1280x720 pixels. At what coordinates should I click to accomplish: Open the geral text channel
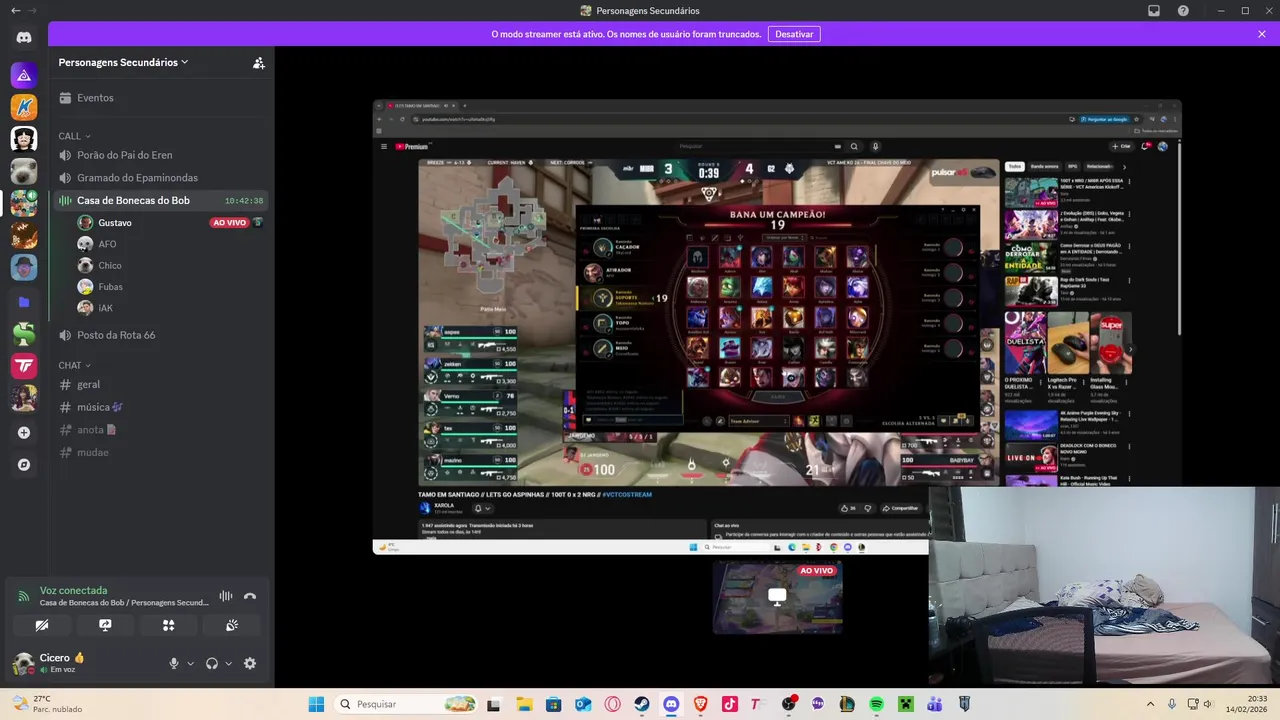coord(160,384)
